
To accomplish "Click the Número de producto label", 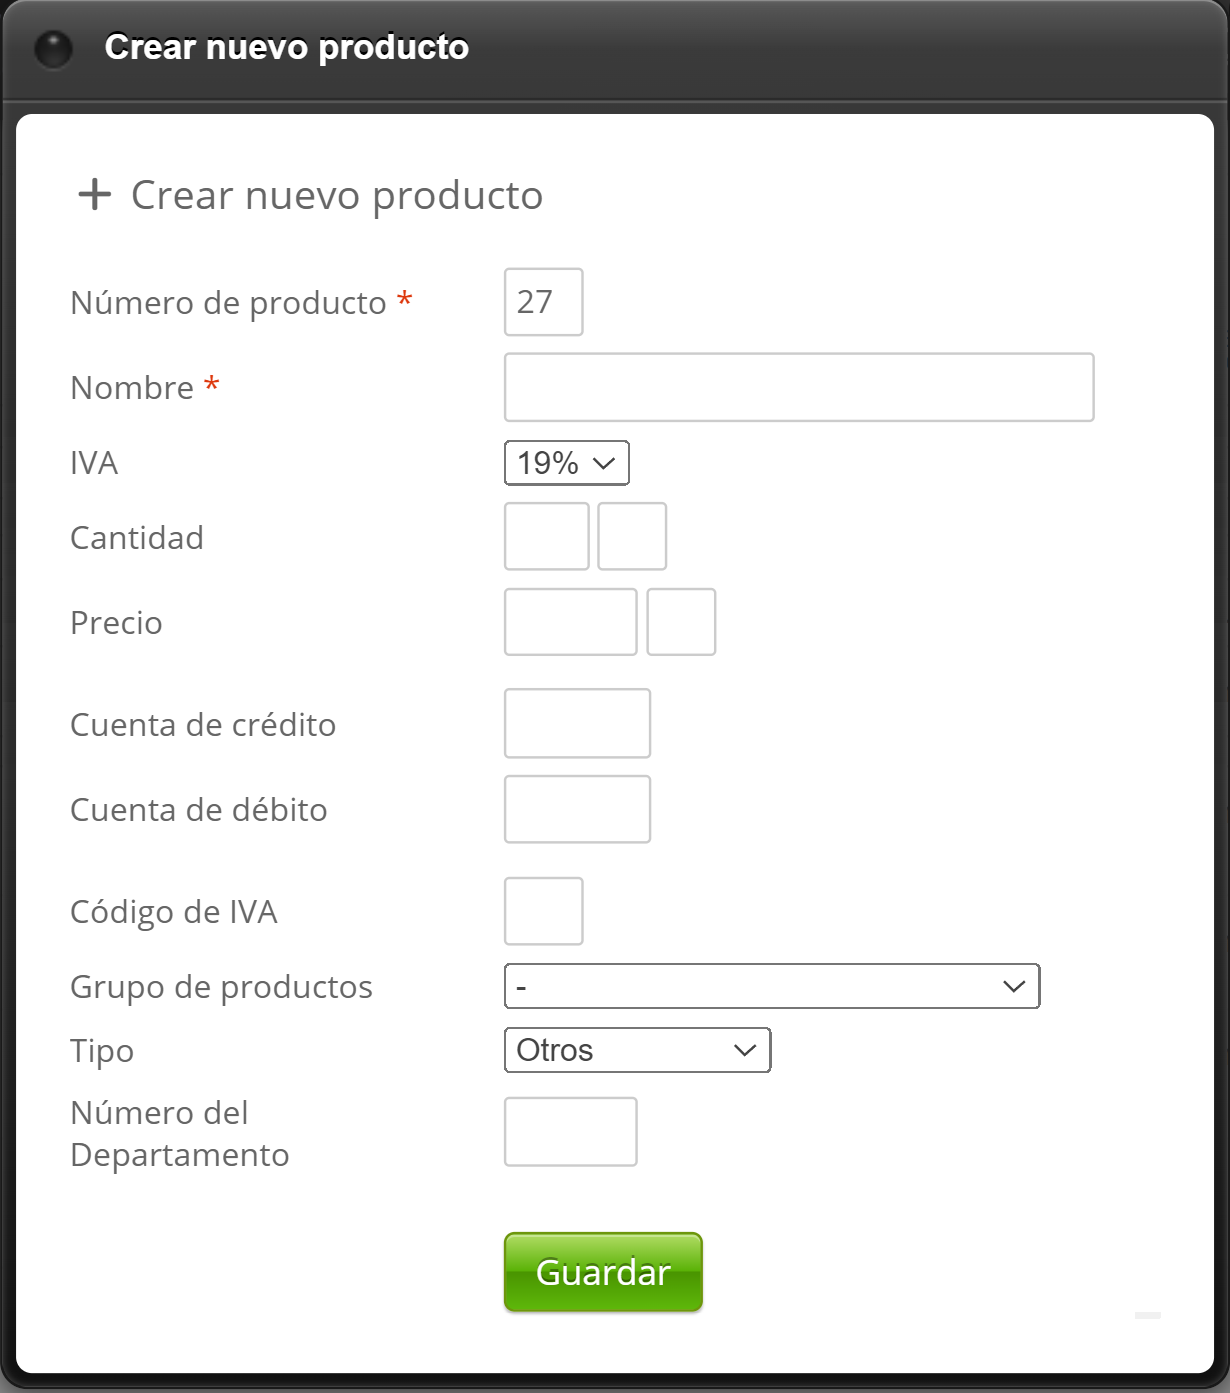I will tap(228, 303).
